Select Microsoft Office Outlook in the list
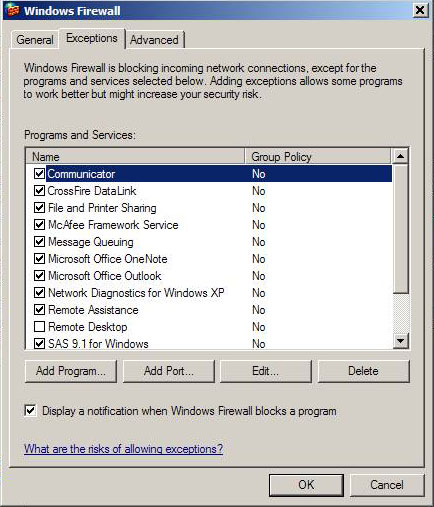Screen dimensions: 434x507 pos(105,276)
